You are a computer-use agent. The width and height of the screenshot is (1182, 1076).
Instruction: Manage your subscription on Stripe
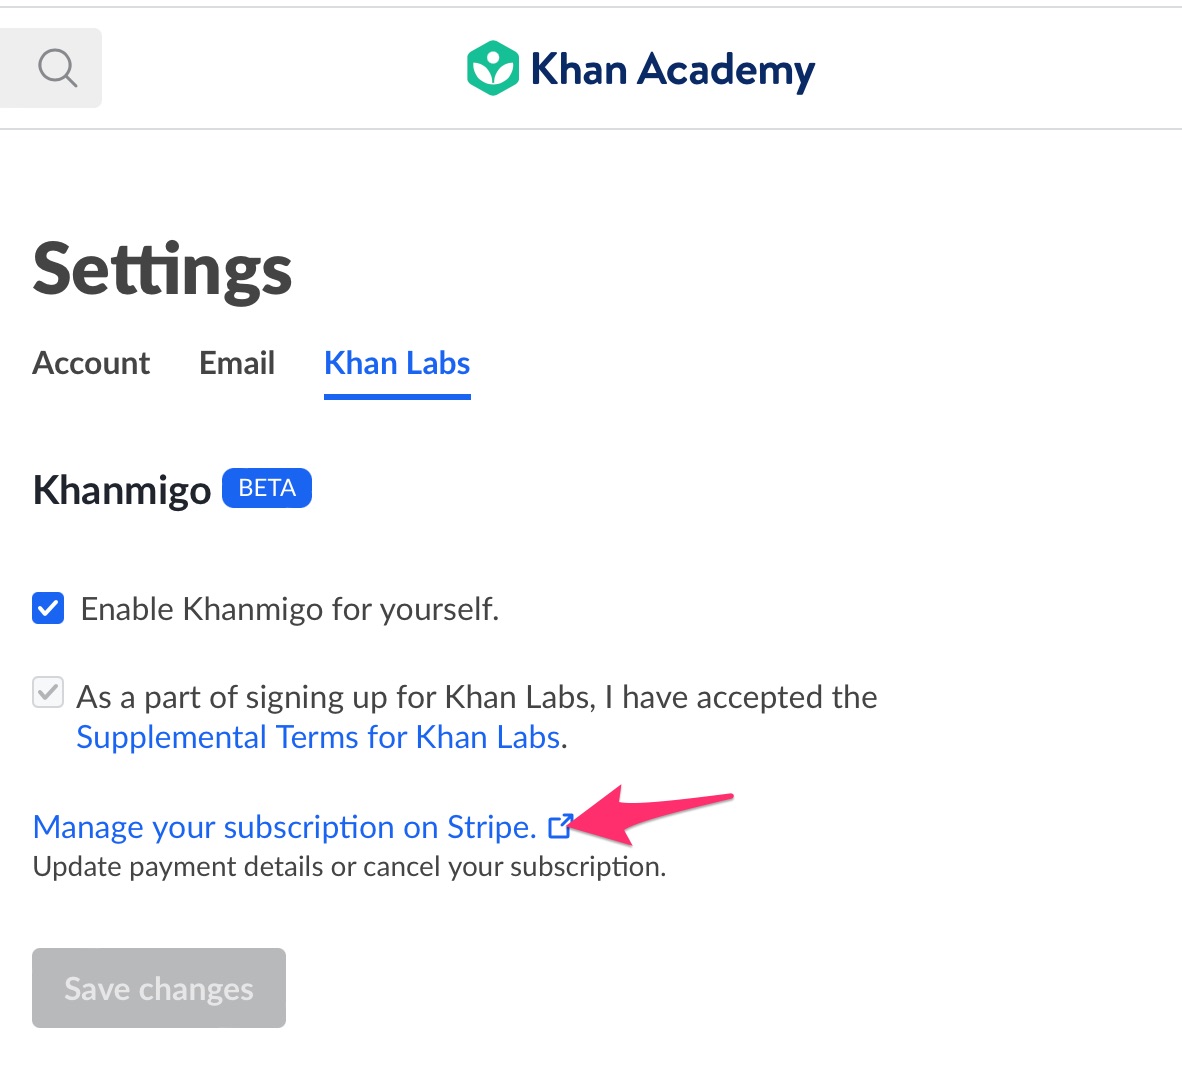pyautogui.click(x=284, y=827)
